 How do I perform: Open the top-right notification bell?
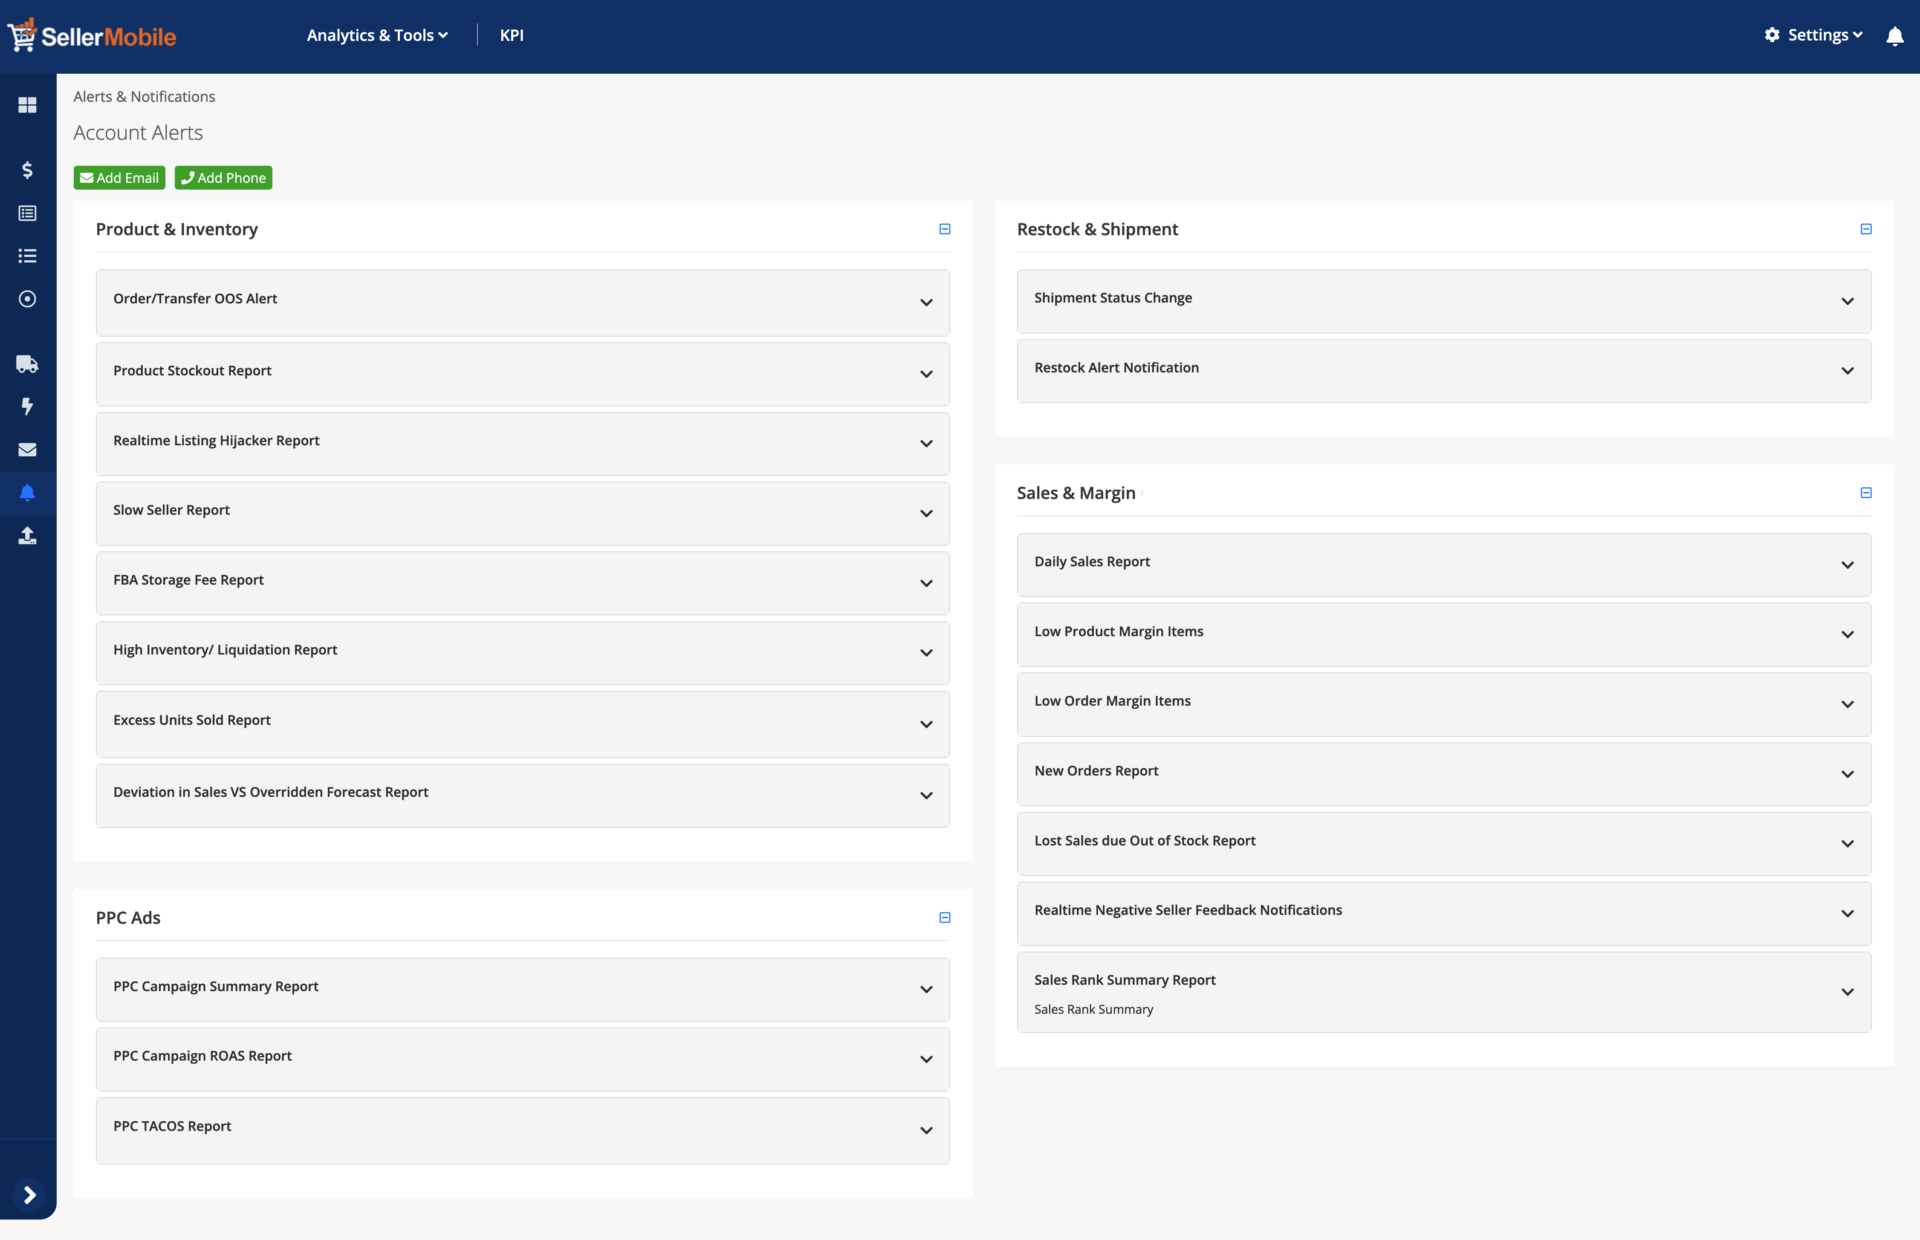[1894, 36]
